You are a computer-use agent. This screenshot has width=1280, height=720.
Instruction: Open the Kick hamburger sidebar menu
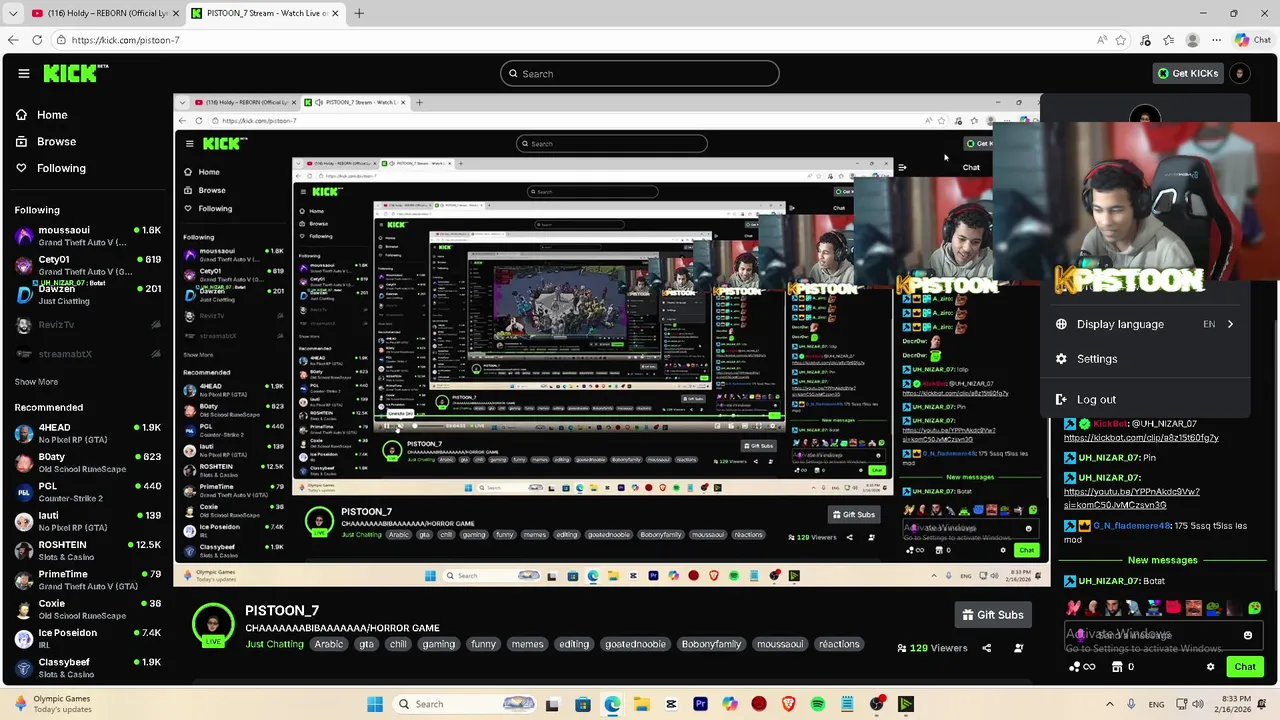24,73
